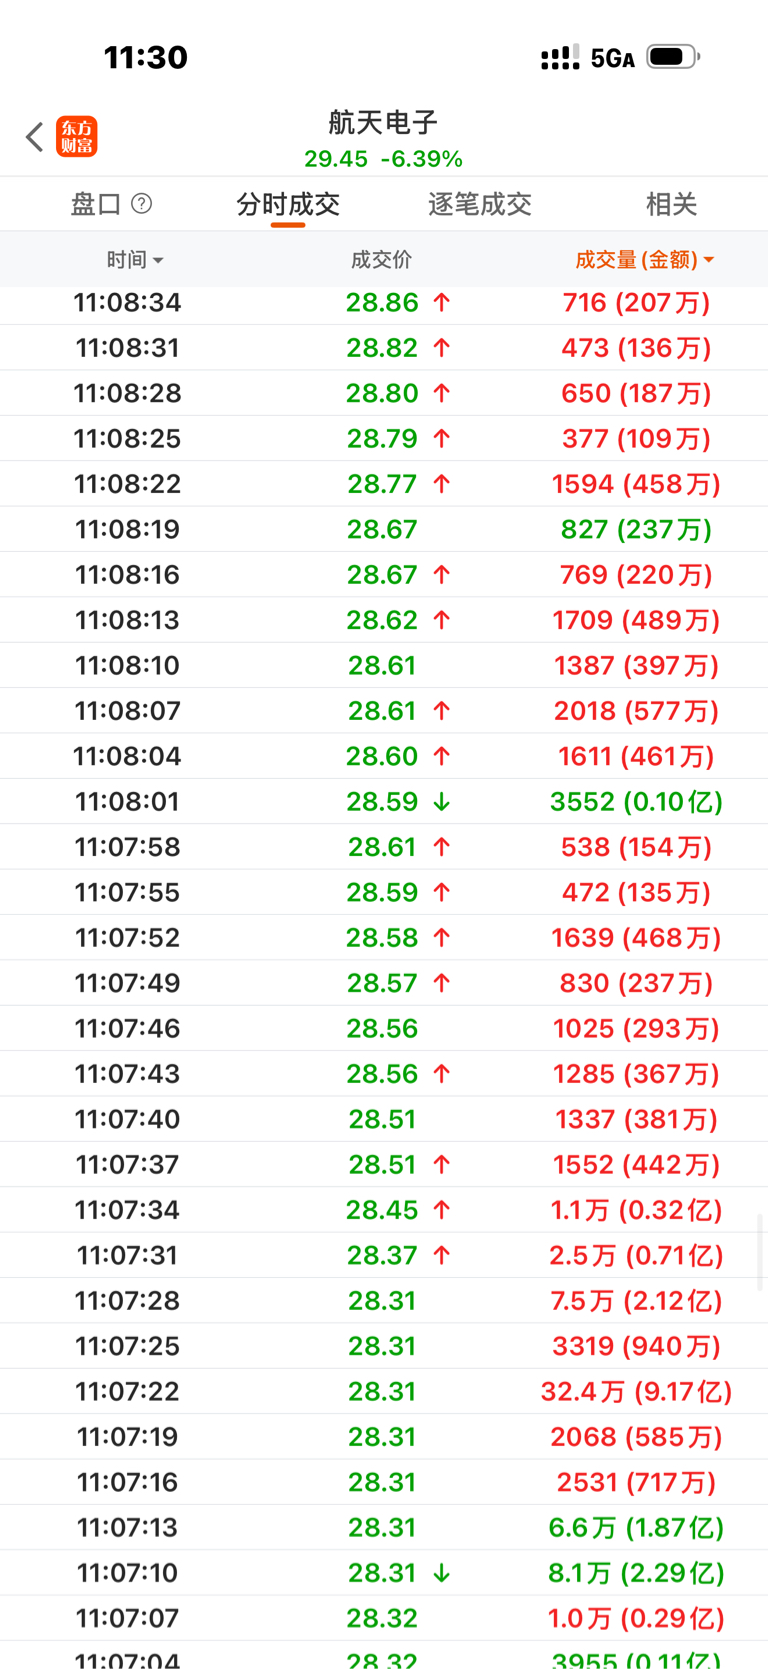The width and height of the screenshot is (768, 1669).
Task: Open the 逐笔成交 tab
Action: [479, 205]
